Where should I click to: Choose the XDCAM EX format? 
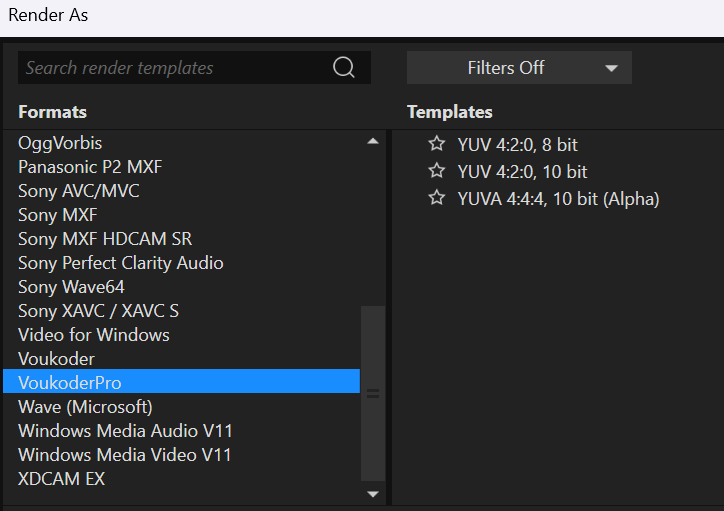pos(62,479)
